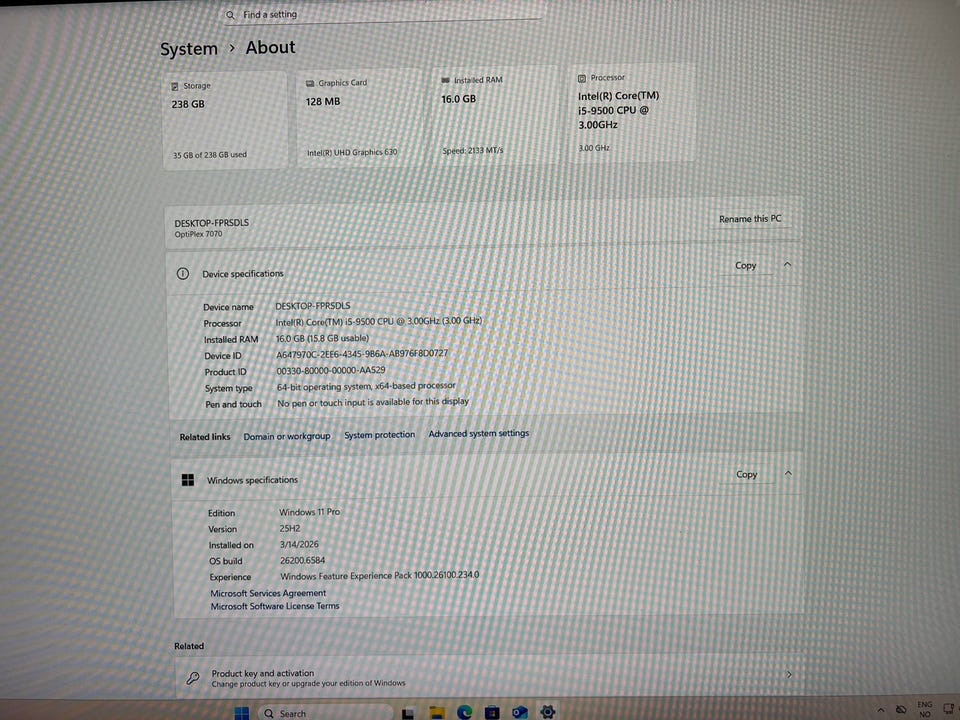Viewport: 960px width, 720px height.
Task: Open Outlook from the taskbar
Action: point(520,712)
